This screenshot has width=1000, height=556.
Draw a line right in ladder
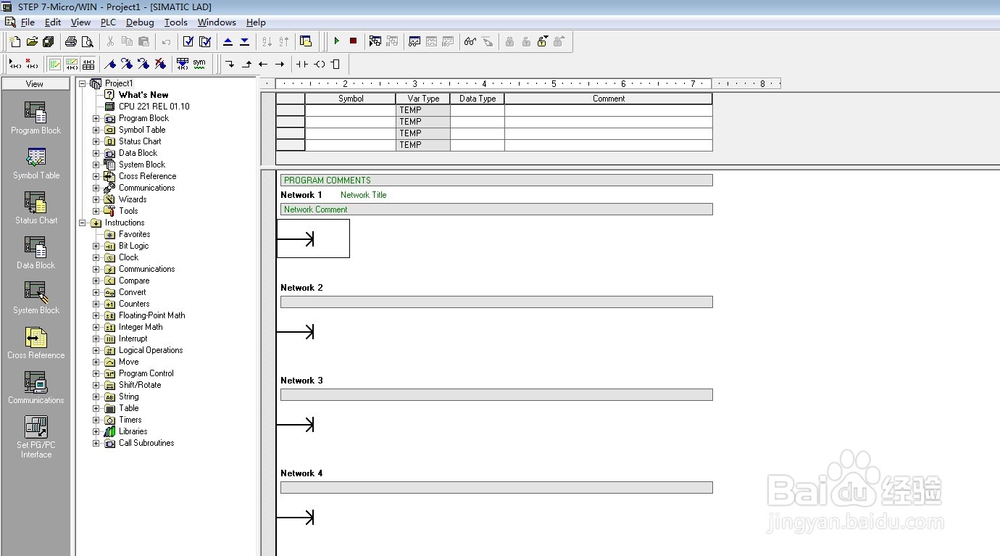point(279,64)
